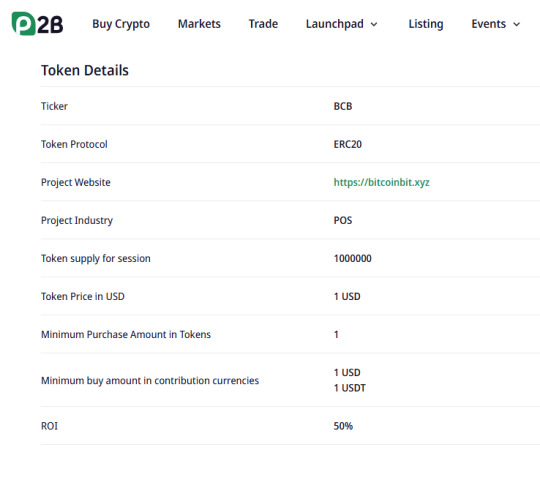The image size is (540, 480).
Task: Click the Token Details heading
Action: [85, 70]
